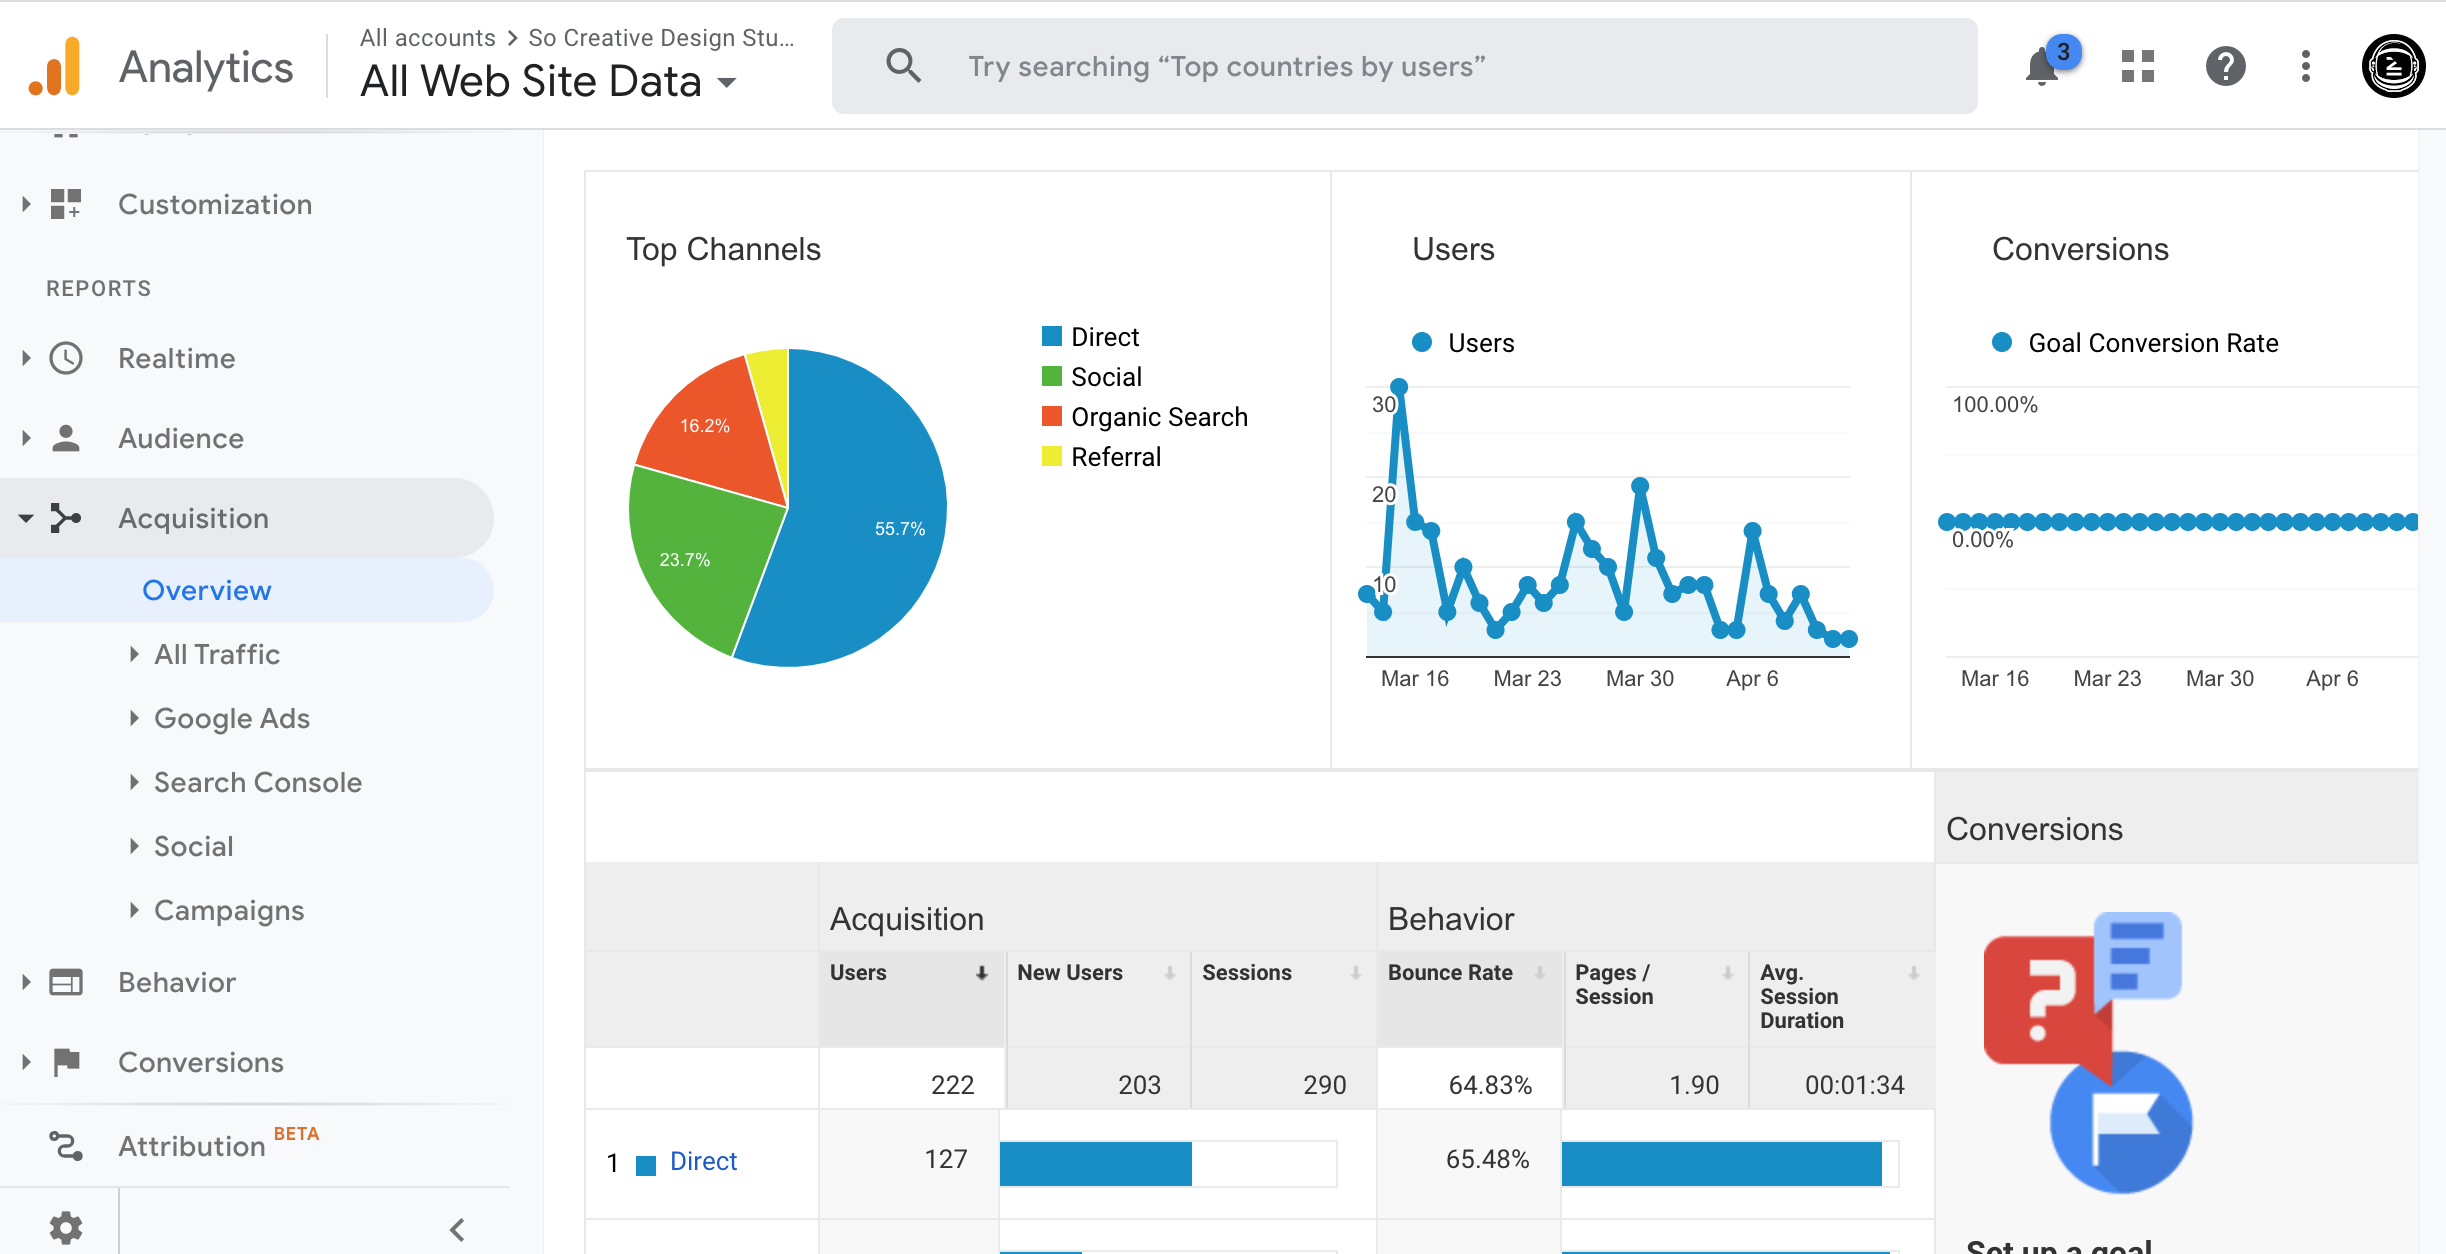2446x1254 pixels.
Task: Sort by Pages / Session column arrow
Action: coord(1727,973)
